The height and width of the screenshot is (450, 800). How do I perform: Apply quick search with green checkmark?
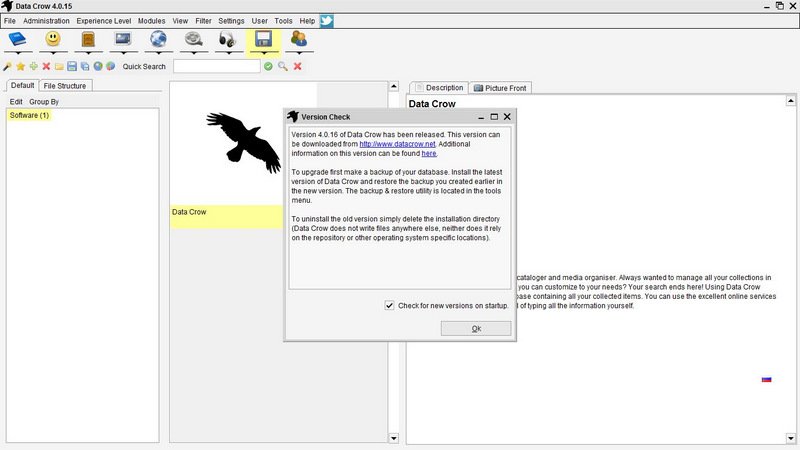pyautogui.click(x=268, y=66)
